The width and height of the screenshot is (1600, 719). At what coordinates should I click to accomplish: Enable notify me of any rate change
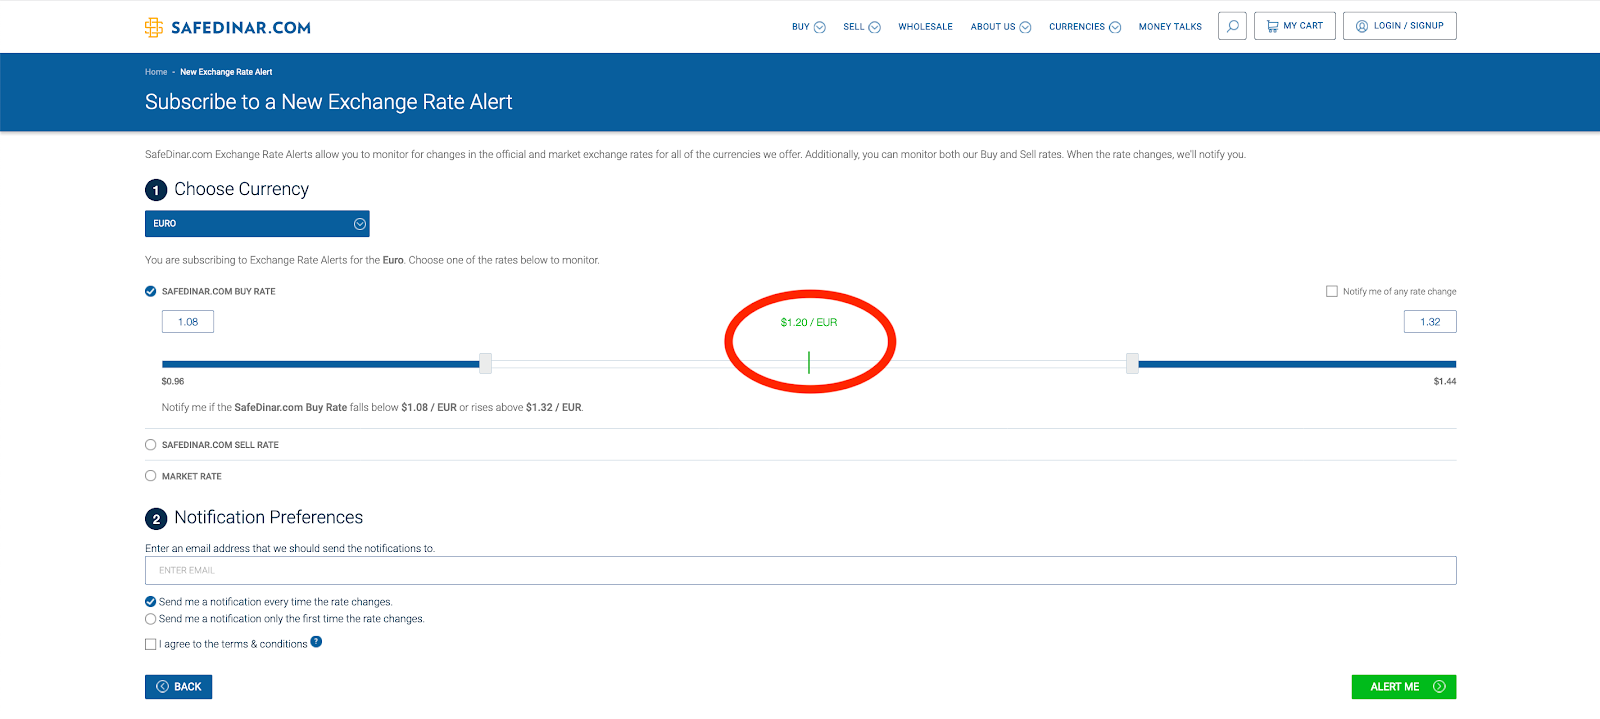click(1332, 291)
